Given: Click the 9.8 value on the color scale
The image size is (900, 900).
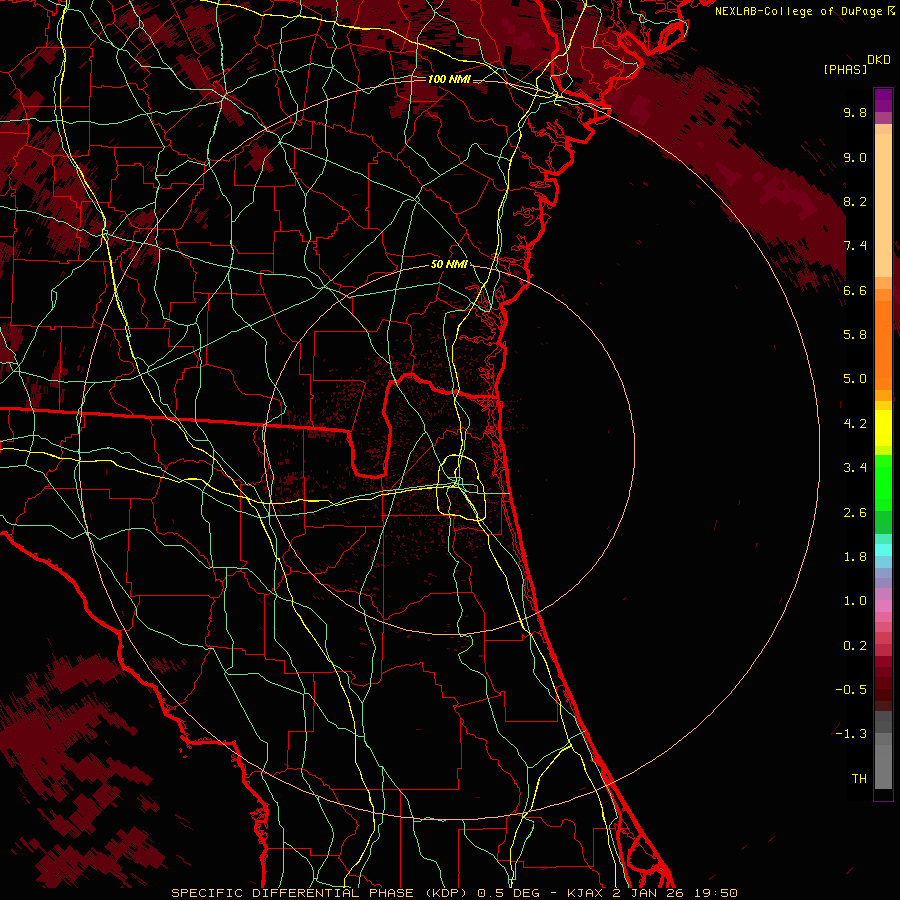Looking at the screenshot, I should pyautogui.click(x=855, y=112).
